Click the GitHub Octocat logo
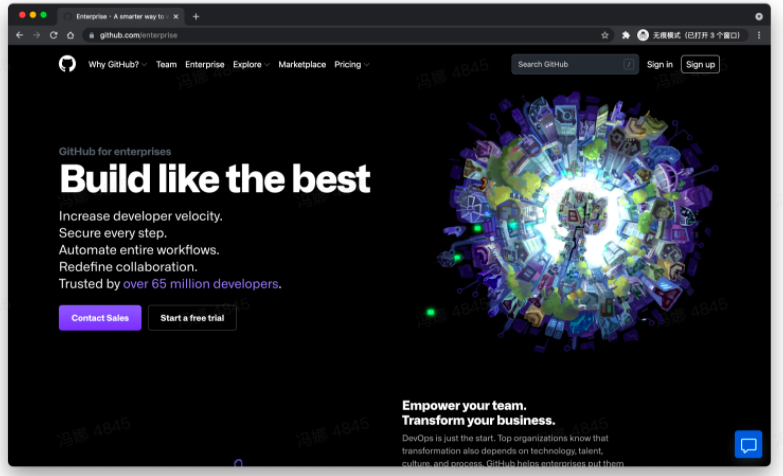 [67, 64]
